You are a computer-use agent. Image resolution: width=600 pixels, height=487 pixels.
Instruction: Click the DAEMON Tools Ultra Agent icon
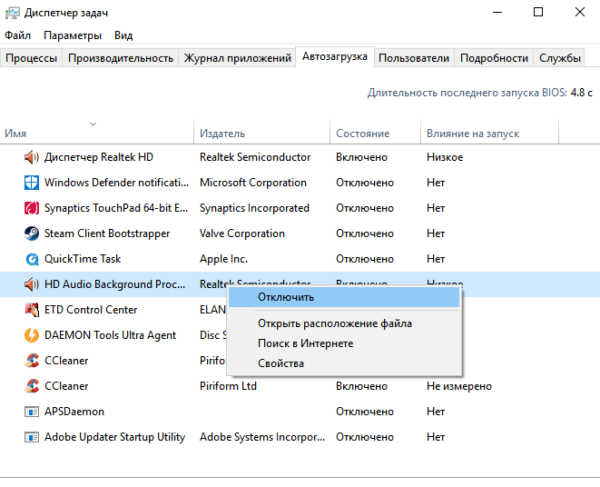tap(31, 335)
